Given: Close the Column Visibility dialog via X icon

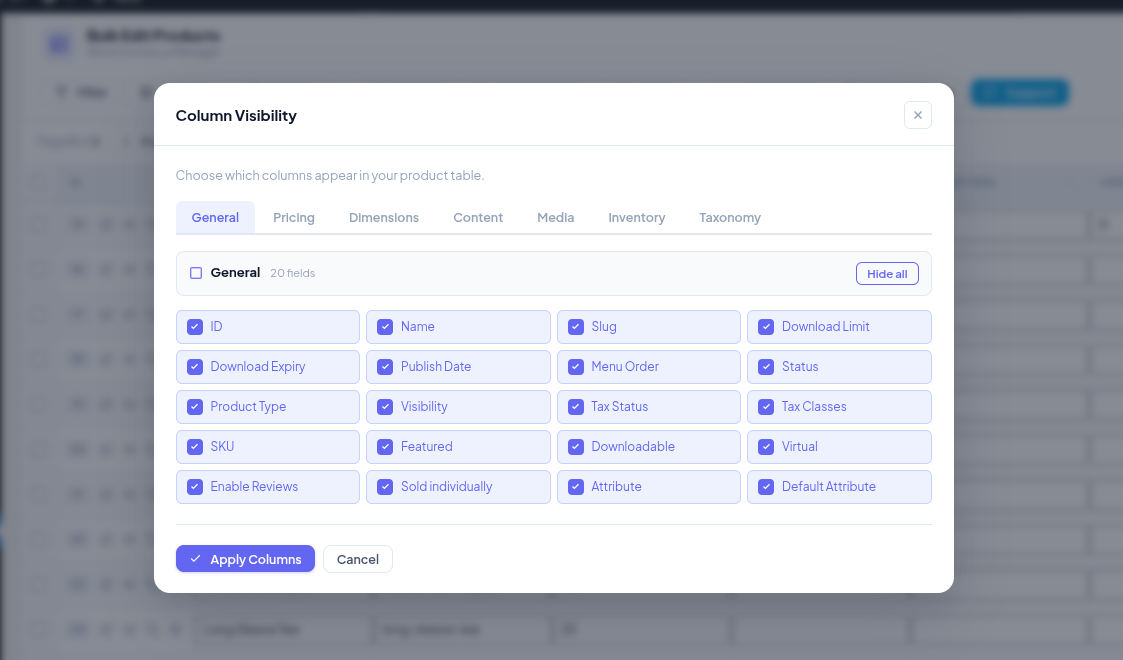Looking at the screenshot, I should tap(917, 115).
